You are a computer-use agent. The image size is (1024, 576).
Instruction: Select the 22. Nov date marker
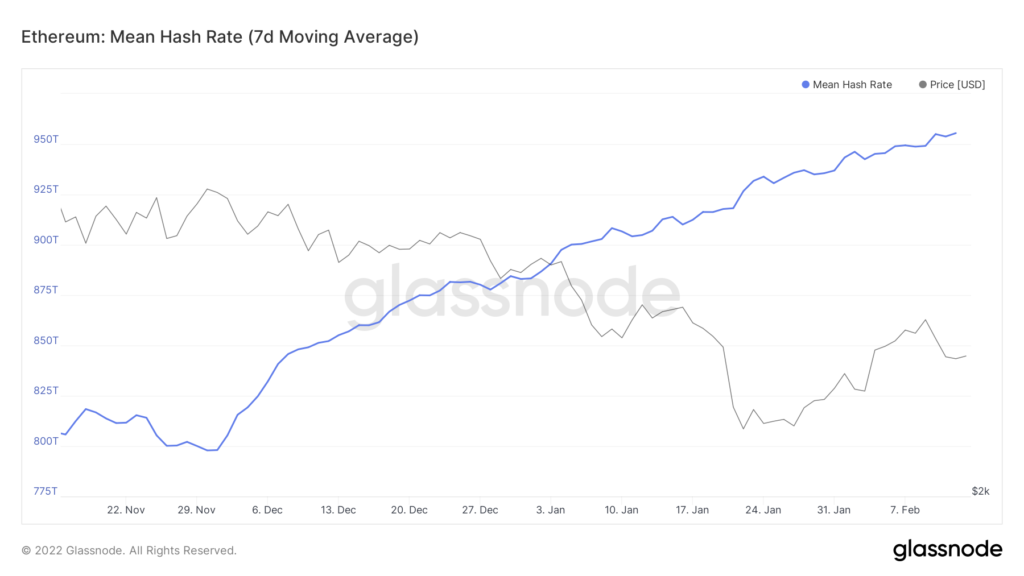click(x=126, y=510)
